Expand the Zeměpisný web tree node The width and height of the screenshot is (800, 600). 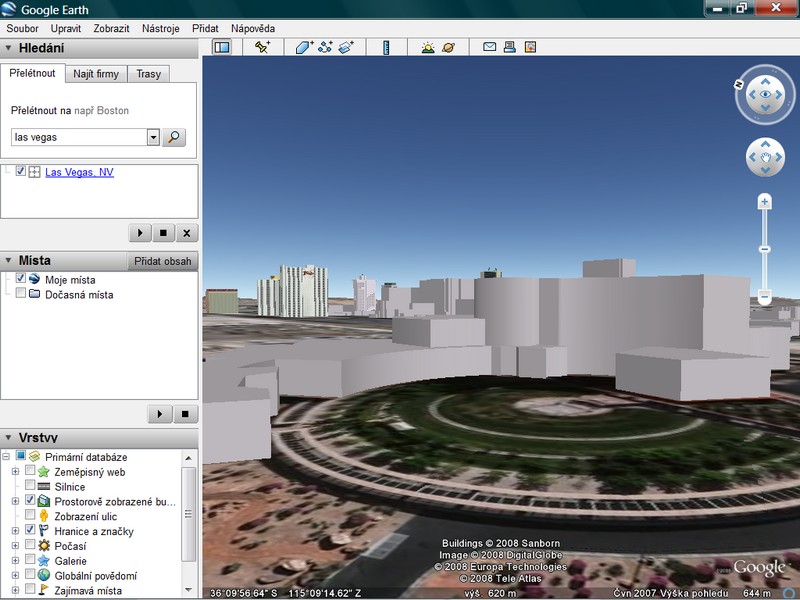[x=15, y=471]
